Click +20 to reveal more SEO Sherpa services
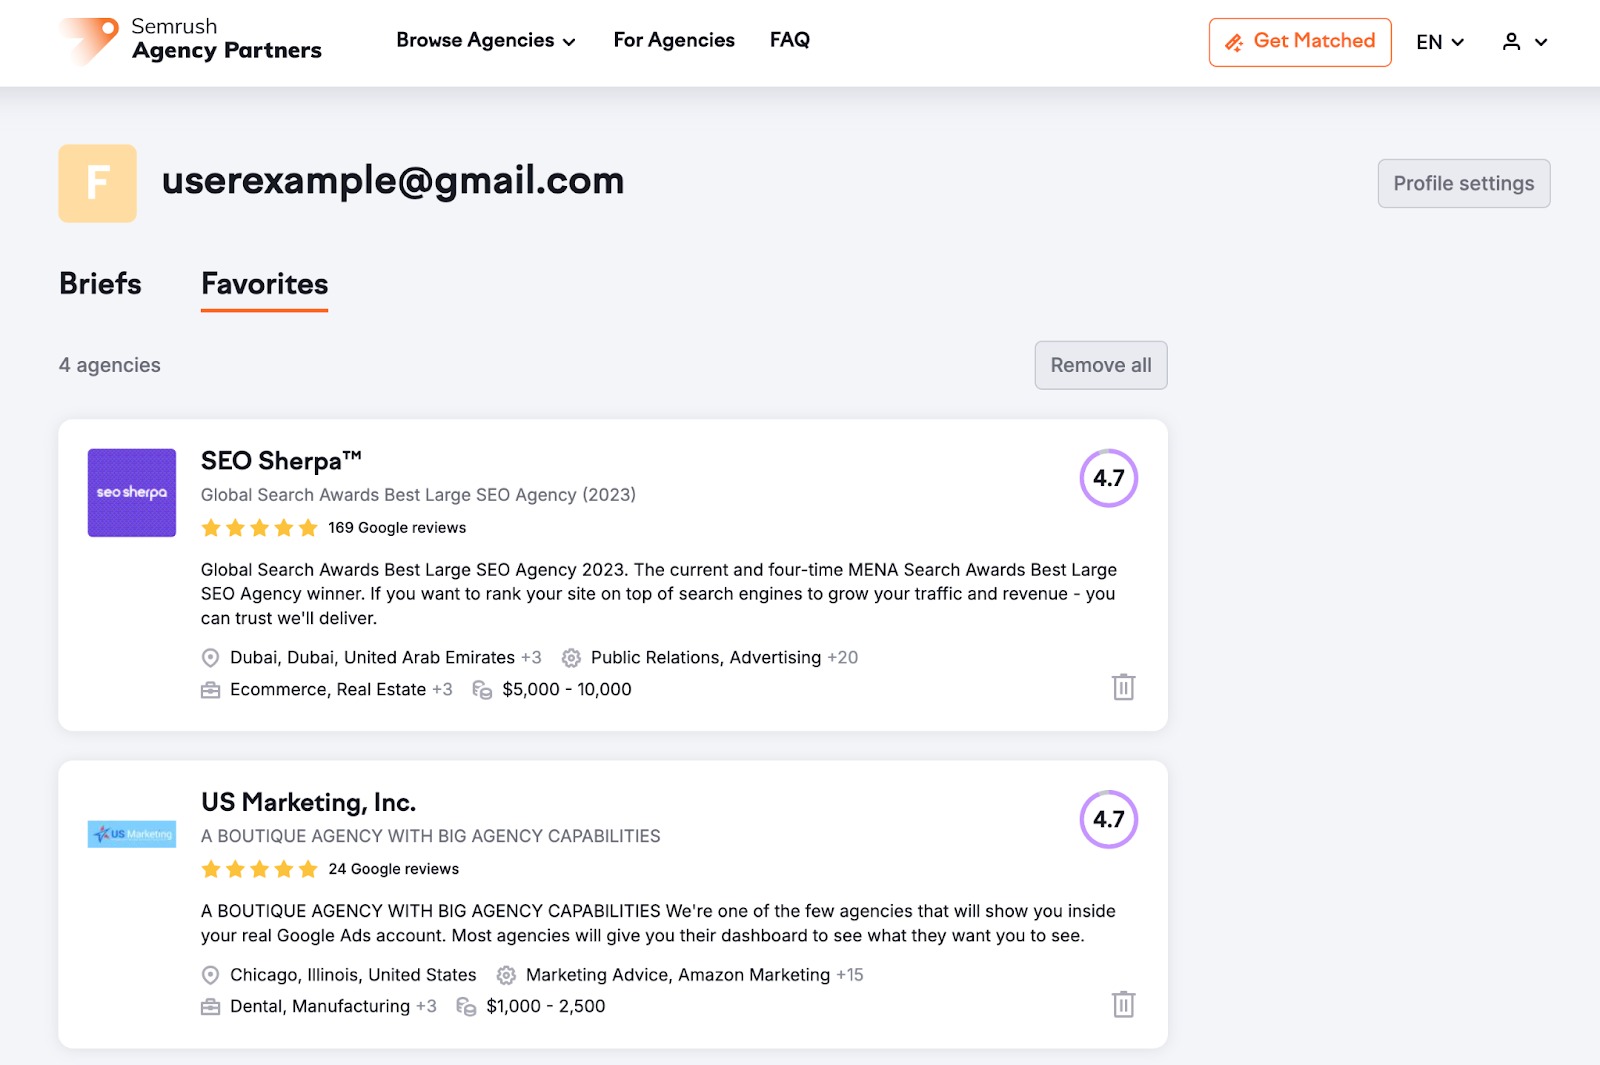 (x=843, y=657)
